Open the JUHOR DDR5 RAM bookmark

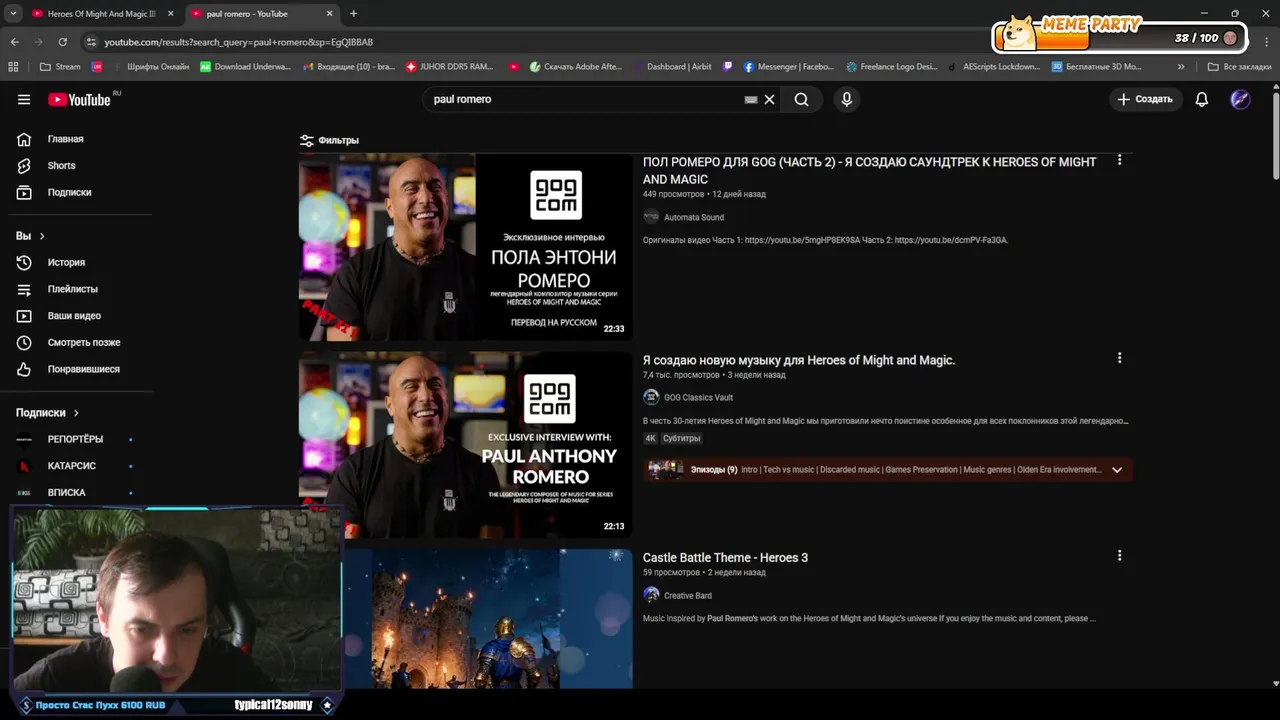coord(450,67)
